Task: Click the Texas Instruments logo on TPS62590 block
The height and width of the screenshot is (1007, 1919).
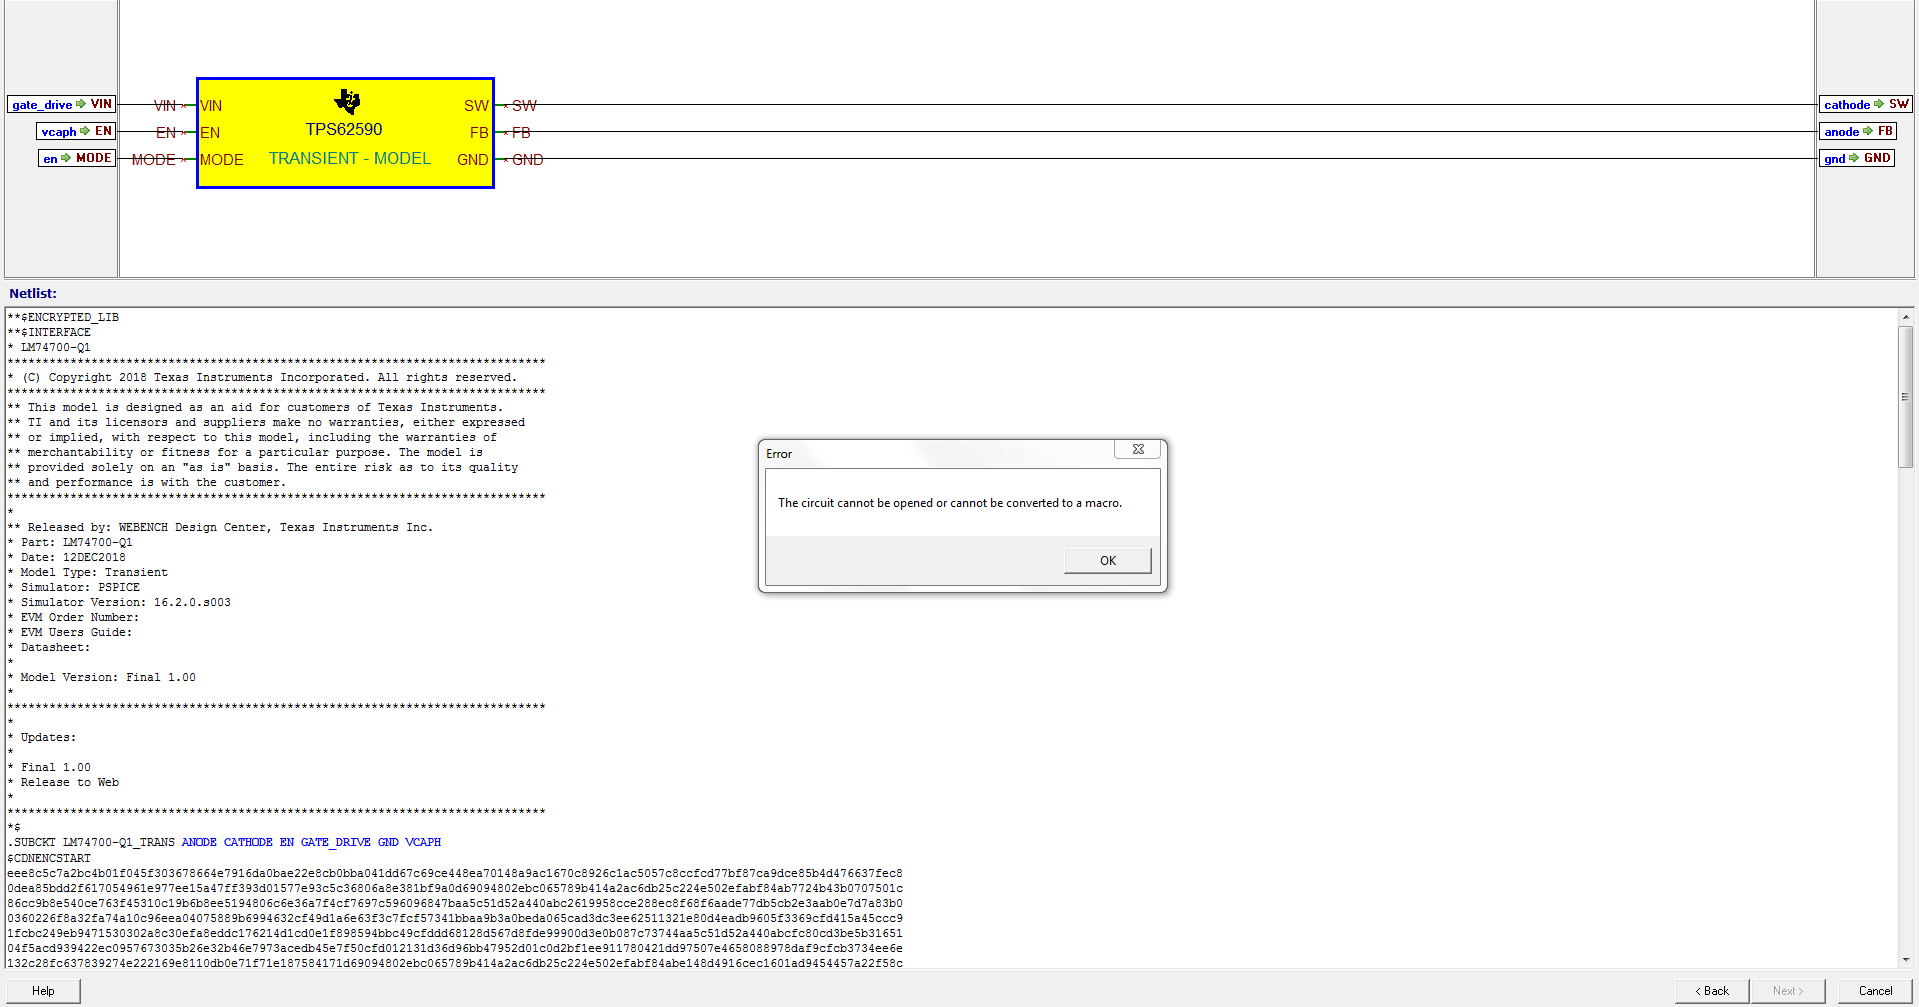Action: [x=347, y=101]
